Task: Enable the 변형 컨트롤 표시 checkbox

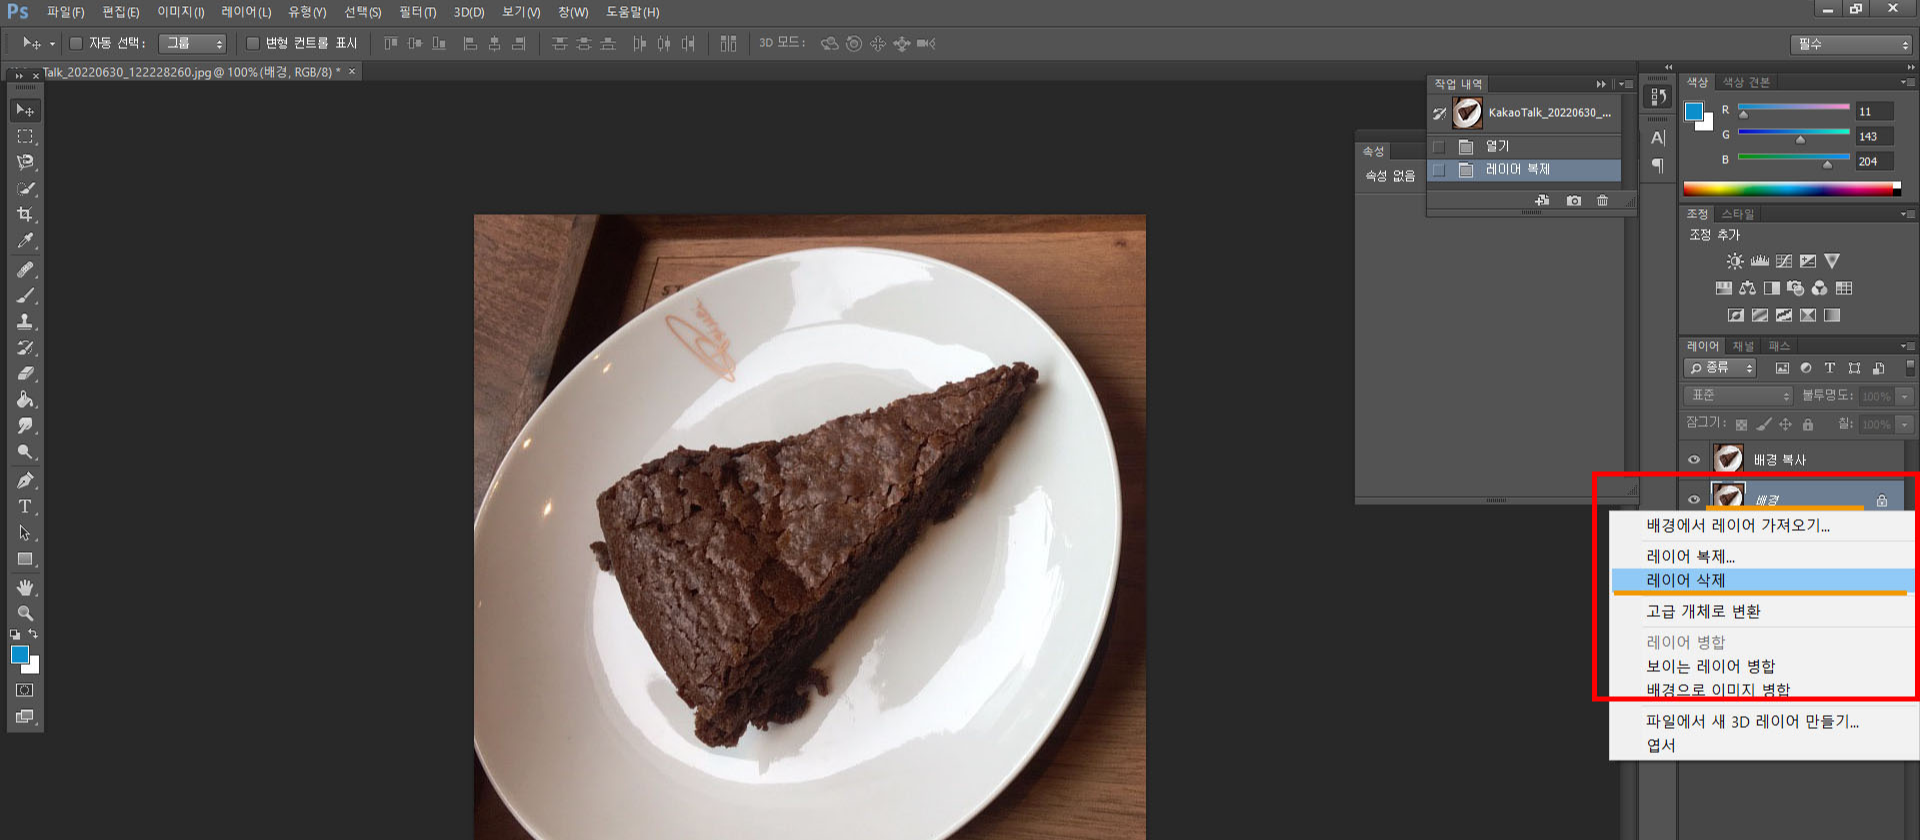Action: (253, 44)
